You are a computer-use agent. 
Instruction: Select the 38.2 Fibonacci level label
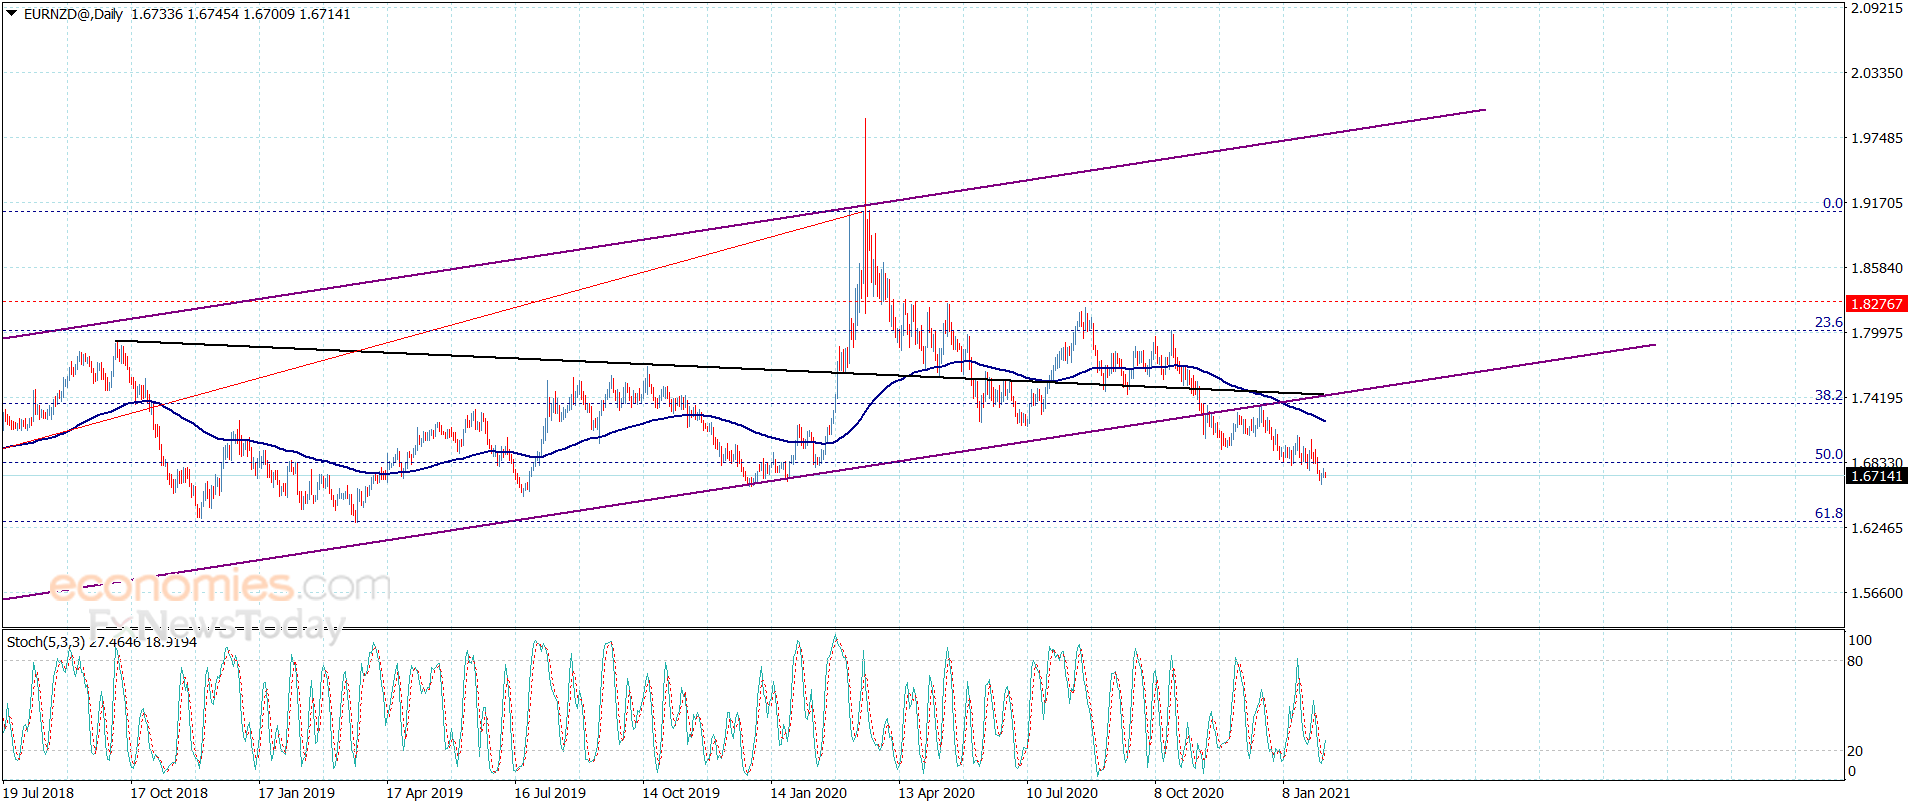tap(1829, 395)
